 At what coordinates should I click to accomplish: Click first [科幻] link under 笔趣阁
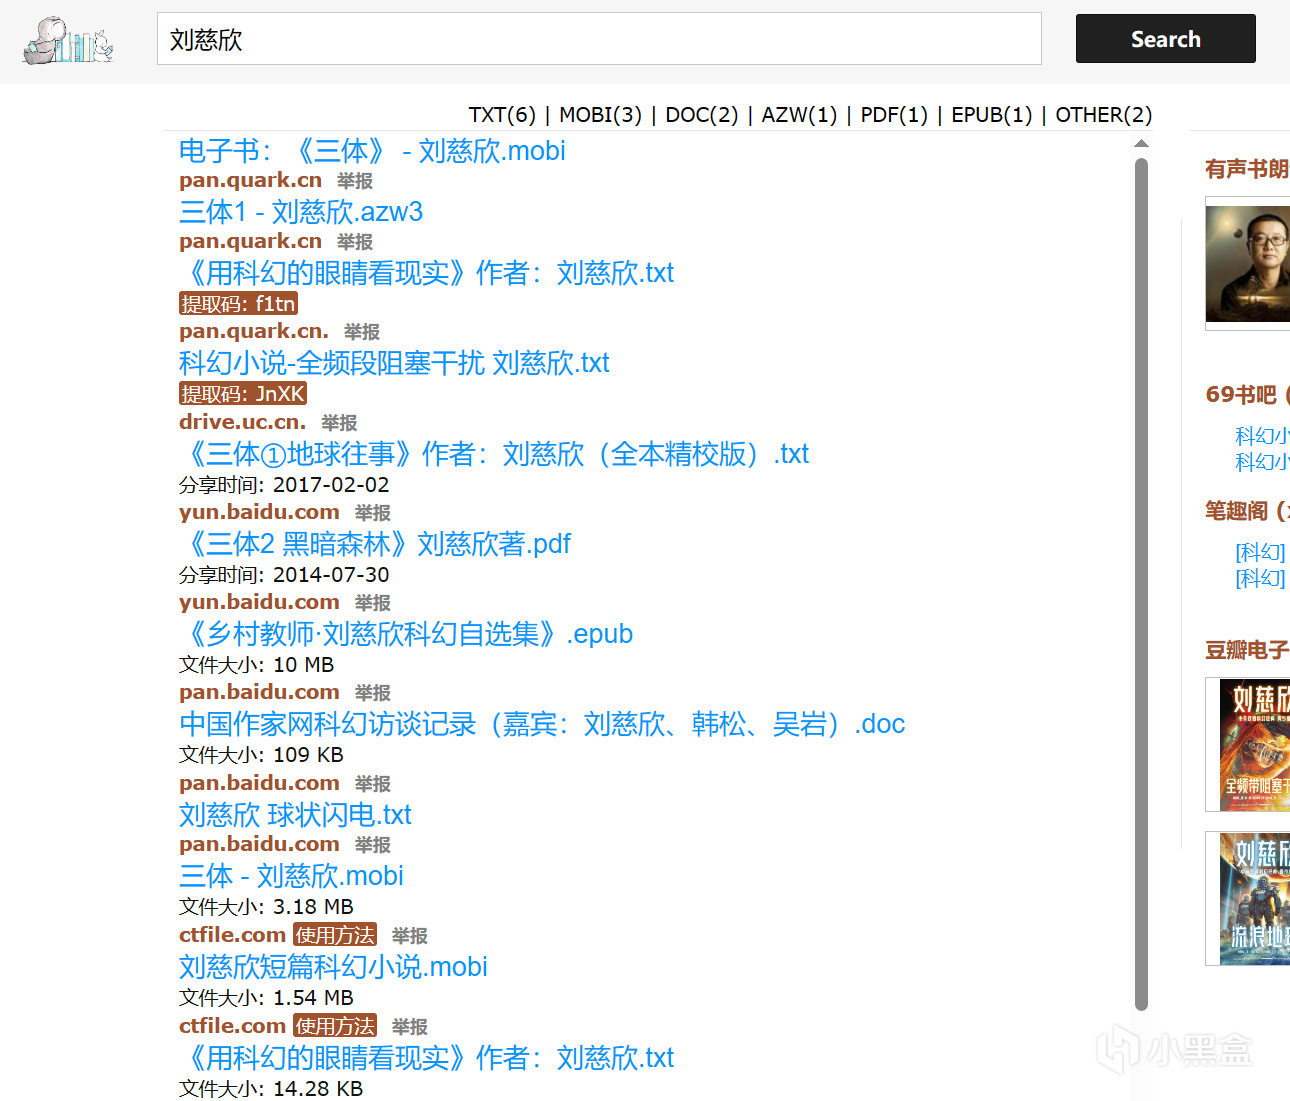1260,552
